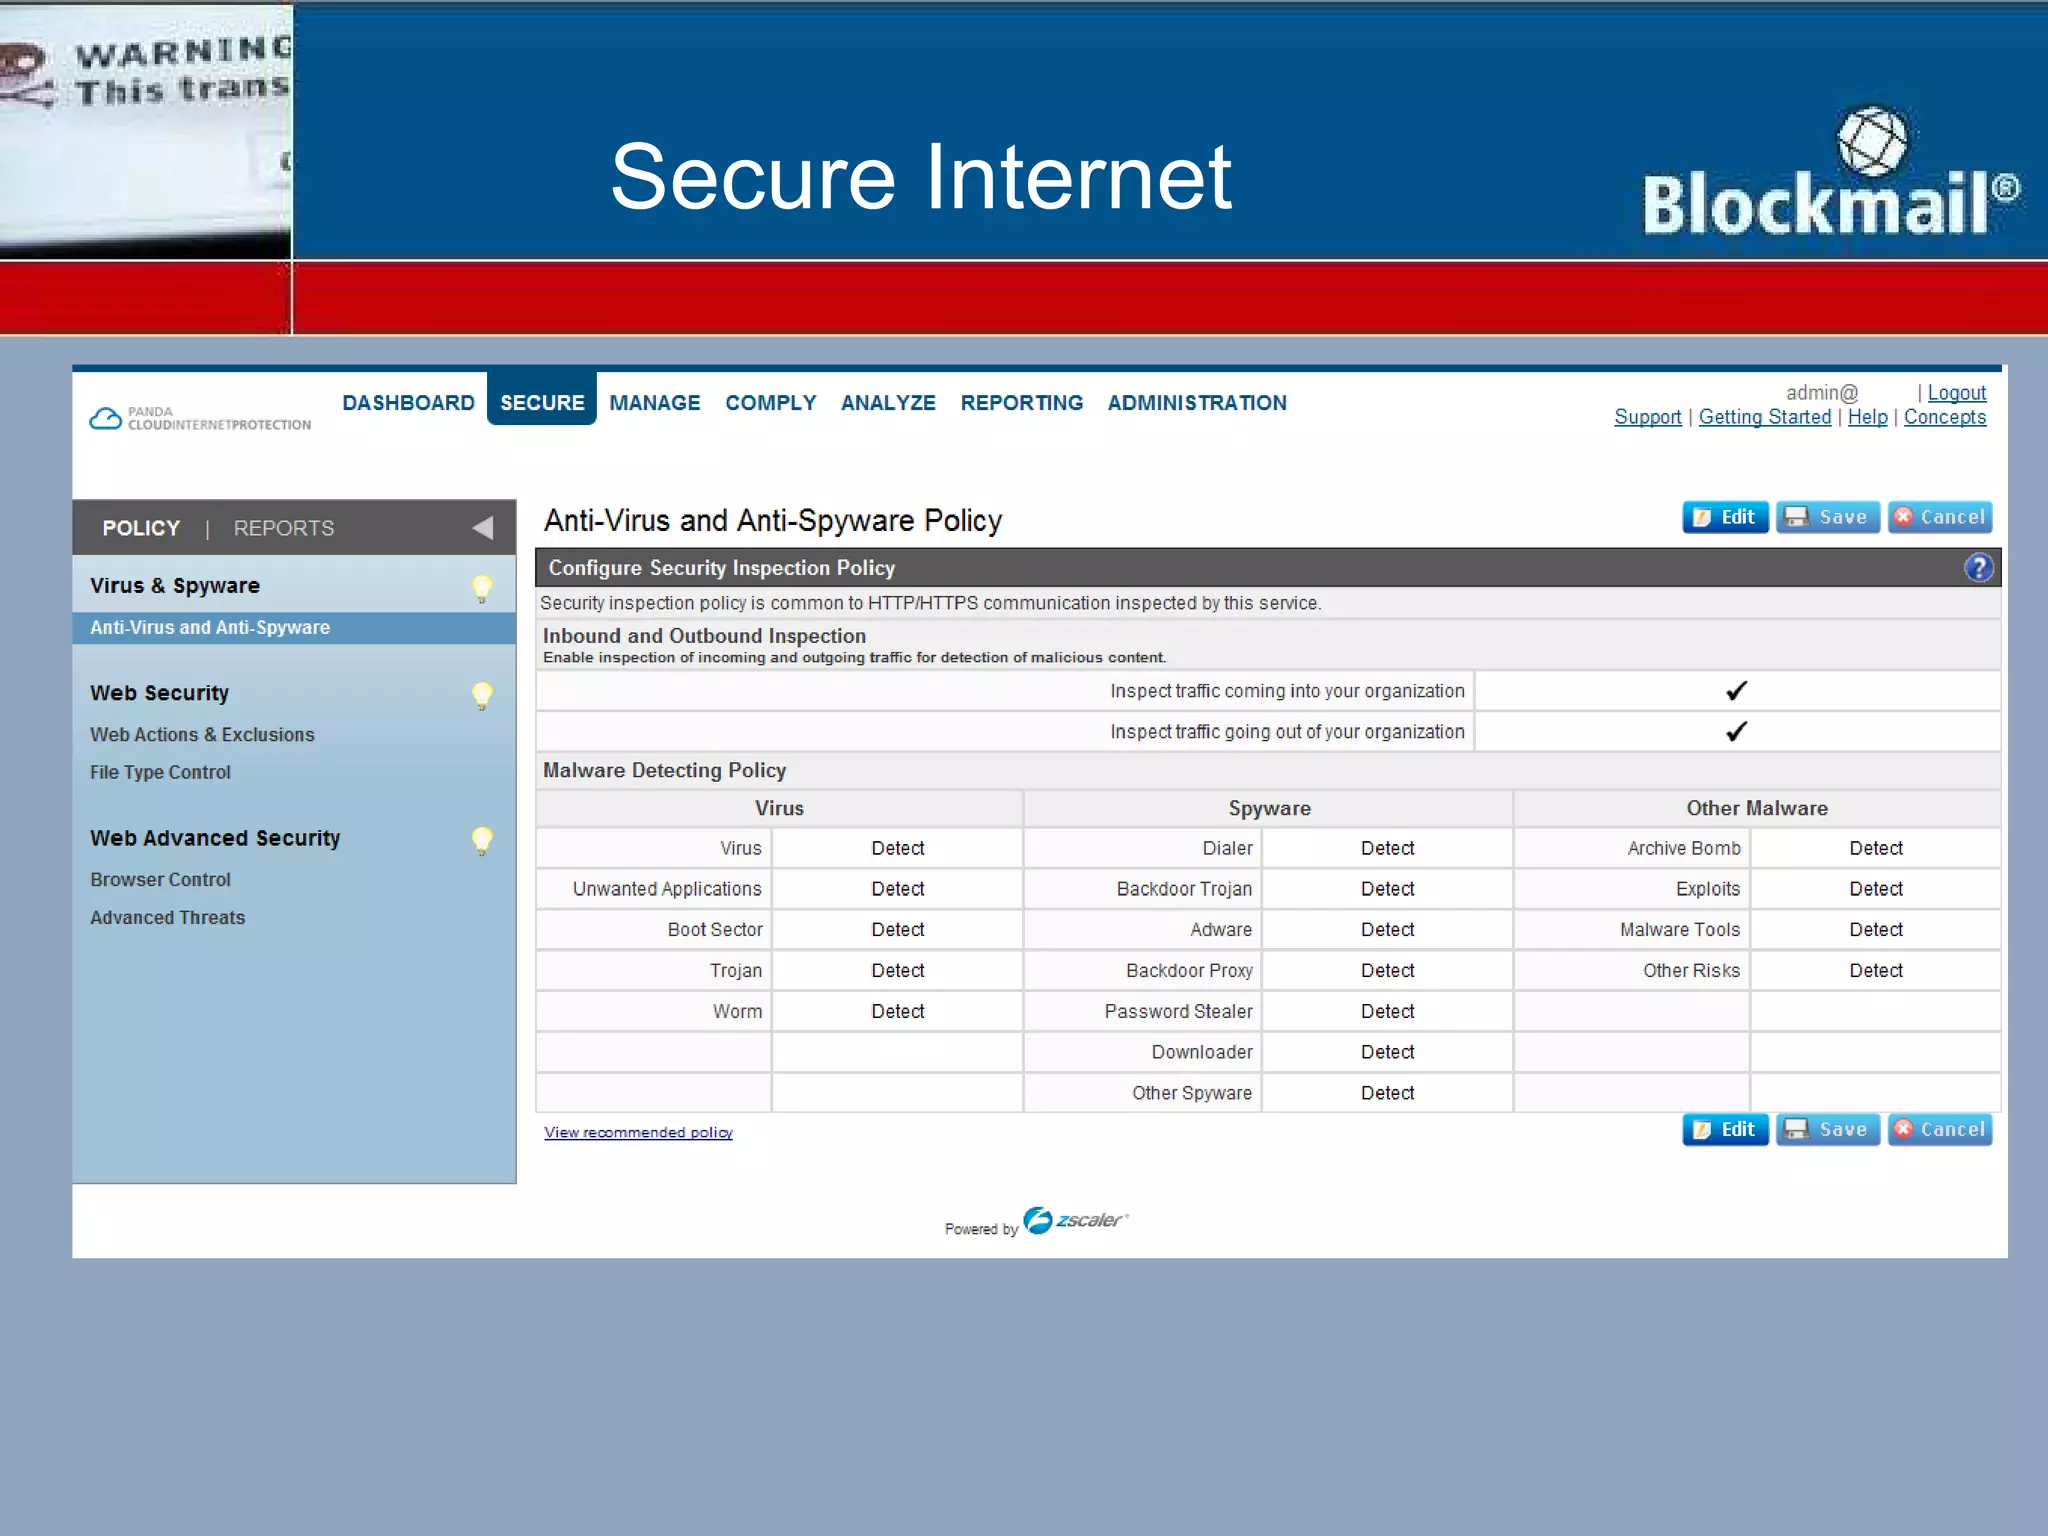Click Detect value for Other Spyware

point(1387,1094)
